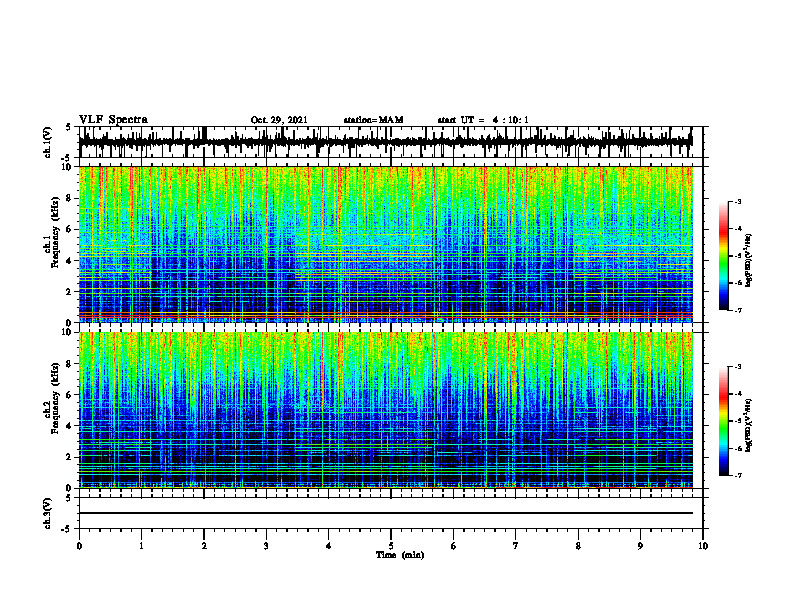Image resolution: width=792 pixels, height=612 pixels.
Task: Click the ch.1 frequency axis tick "6"
Action: (x=70, y=229)
